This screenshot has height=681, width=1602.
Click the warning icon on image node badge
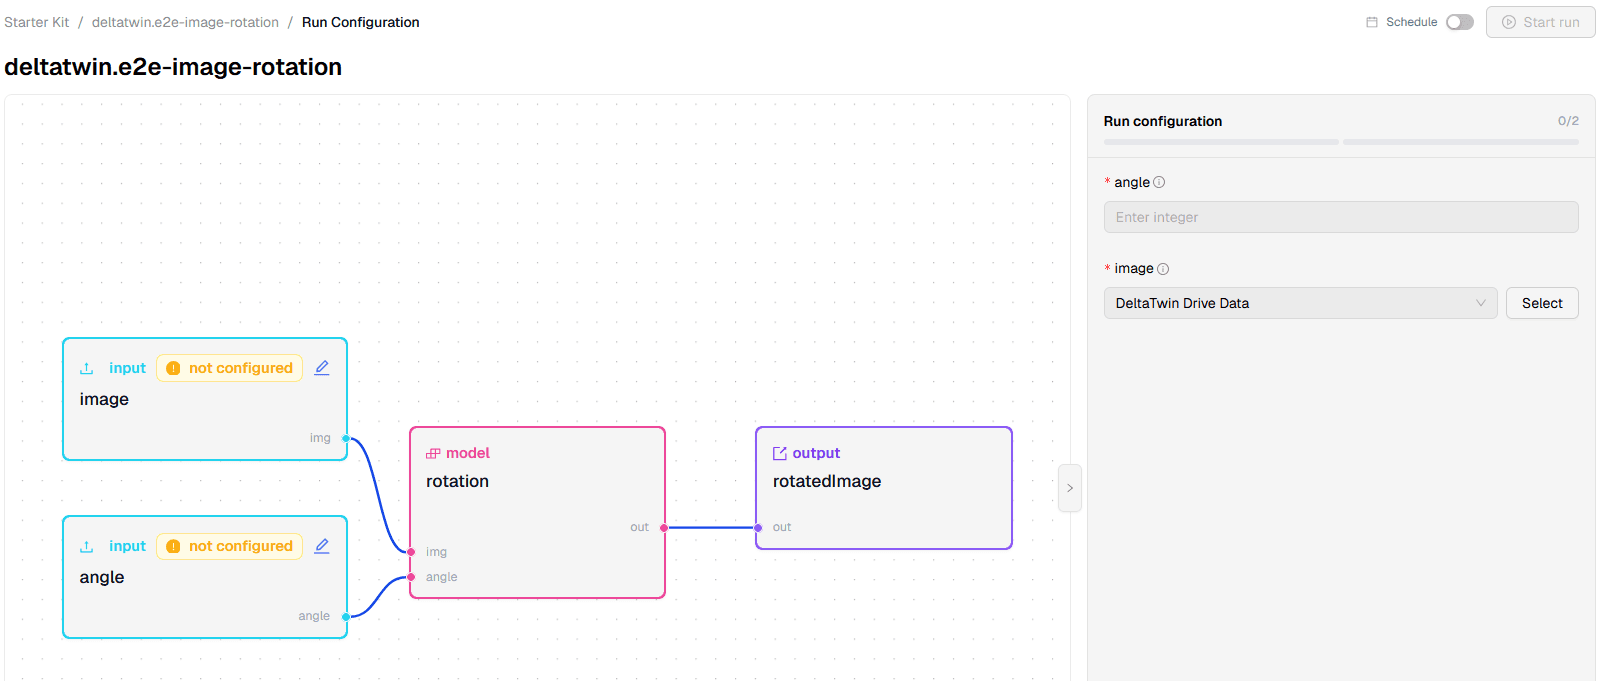173,368
